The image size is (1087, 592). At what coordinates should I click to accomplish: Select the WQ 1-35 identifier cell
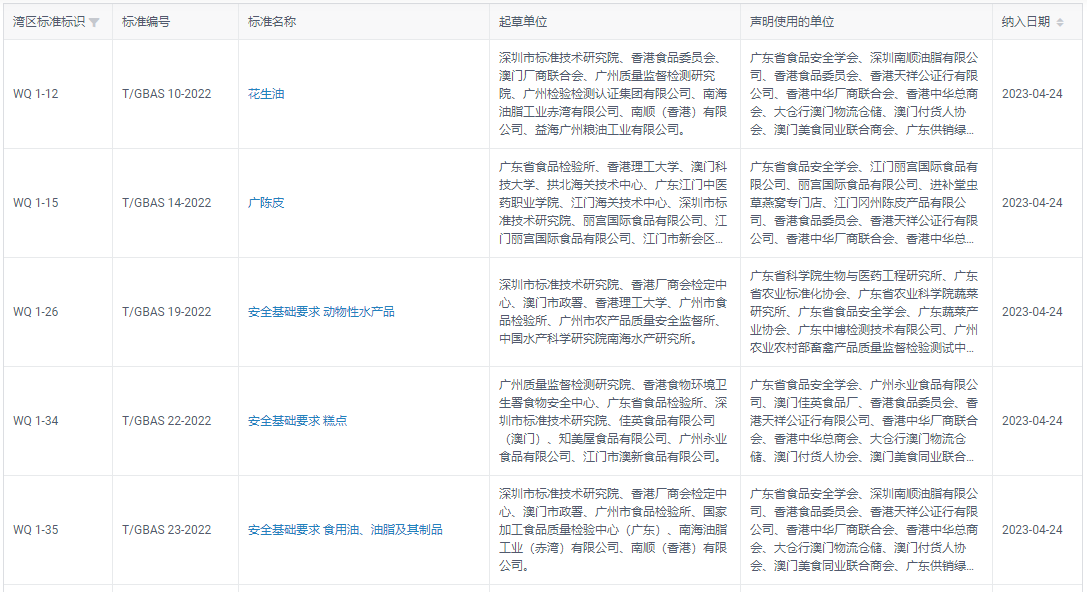[36, 530]
